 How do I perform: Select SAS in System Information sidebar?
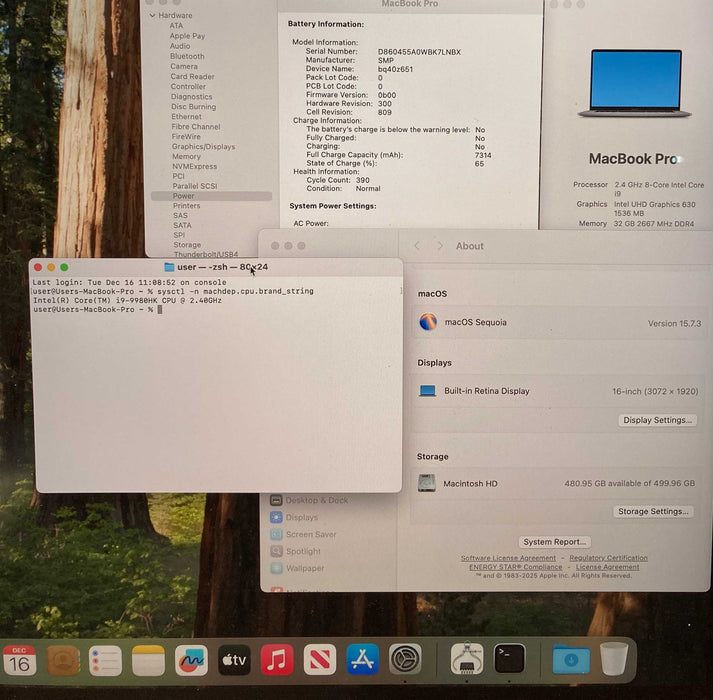pyautogui.click(x=181, y=216)
